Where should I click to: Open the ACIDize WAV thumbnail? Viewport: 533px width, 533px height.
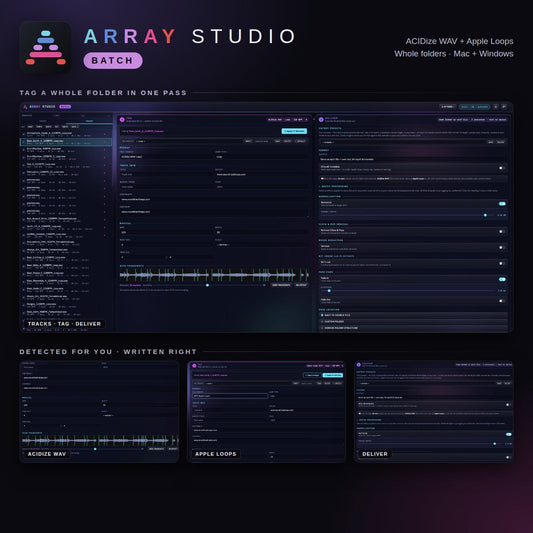[99, 412]
